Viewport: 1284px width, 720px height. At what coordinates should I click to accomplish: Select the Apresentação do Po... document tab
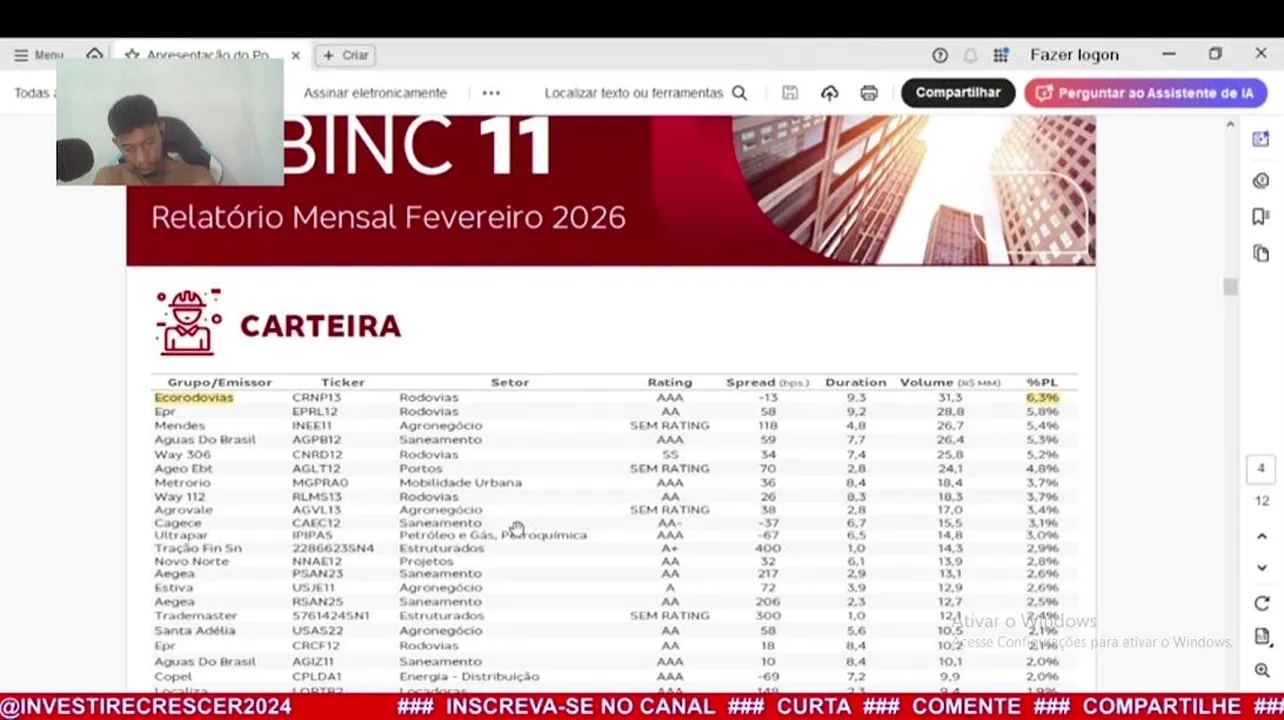click(x=208, y=55)
